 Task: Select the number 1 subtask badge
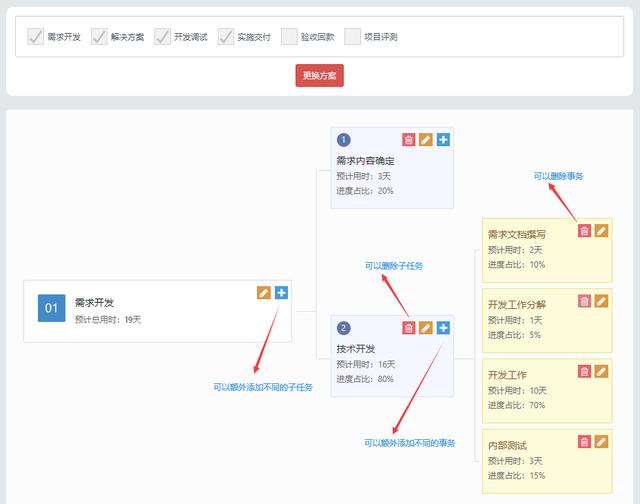tap(344, 140)
